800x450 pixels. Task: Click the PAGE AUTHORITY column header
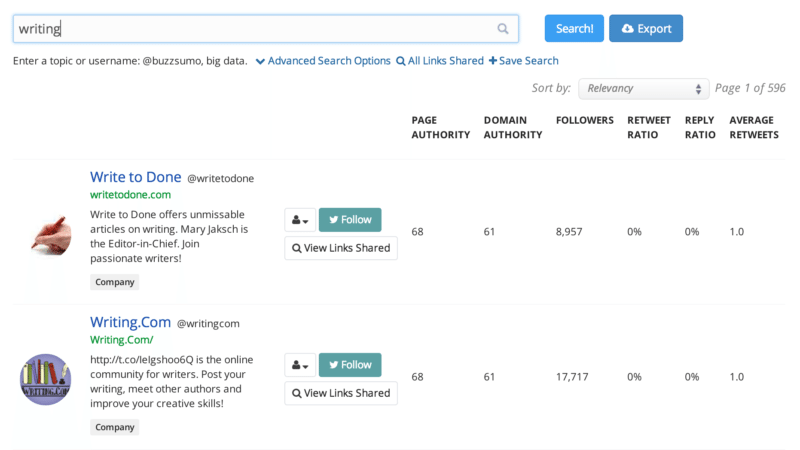[x=441, y=128]
